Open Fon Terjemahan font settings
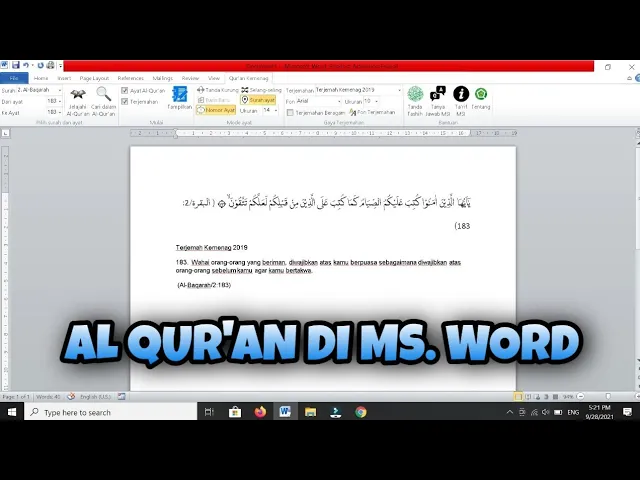640x480 pixels. click(x=372, y=112)
